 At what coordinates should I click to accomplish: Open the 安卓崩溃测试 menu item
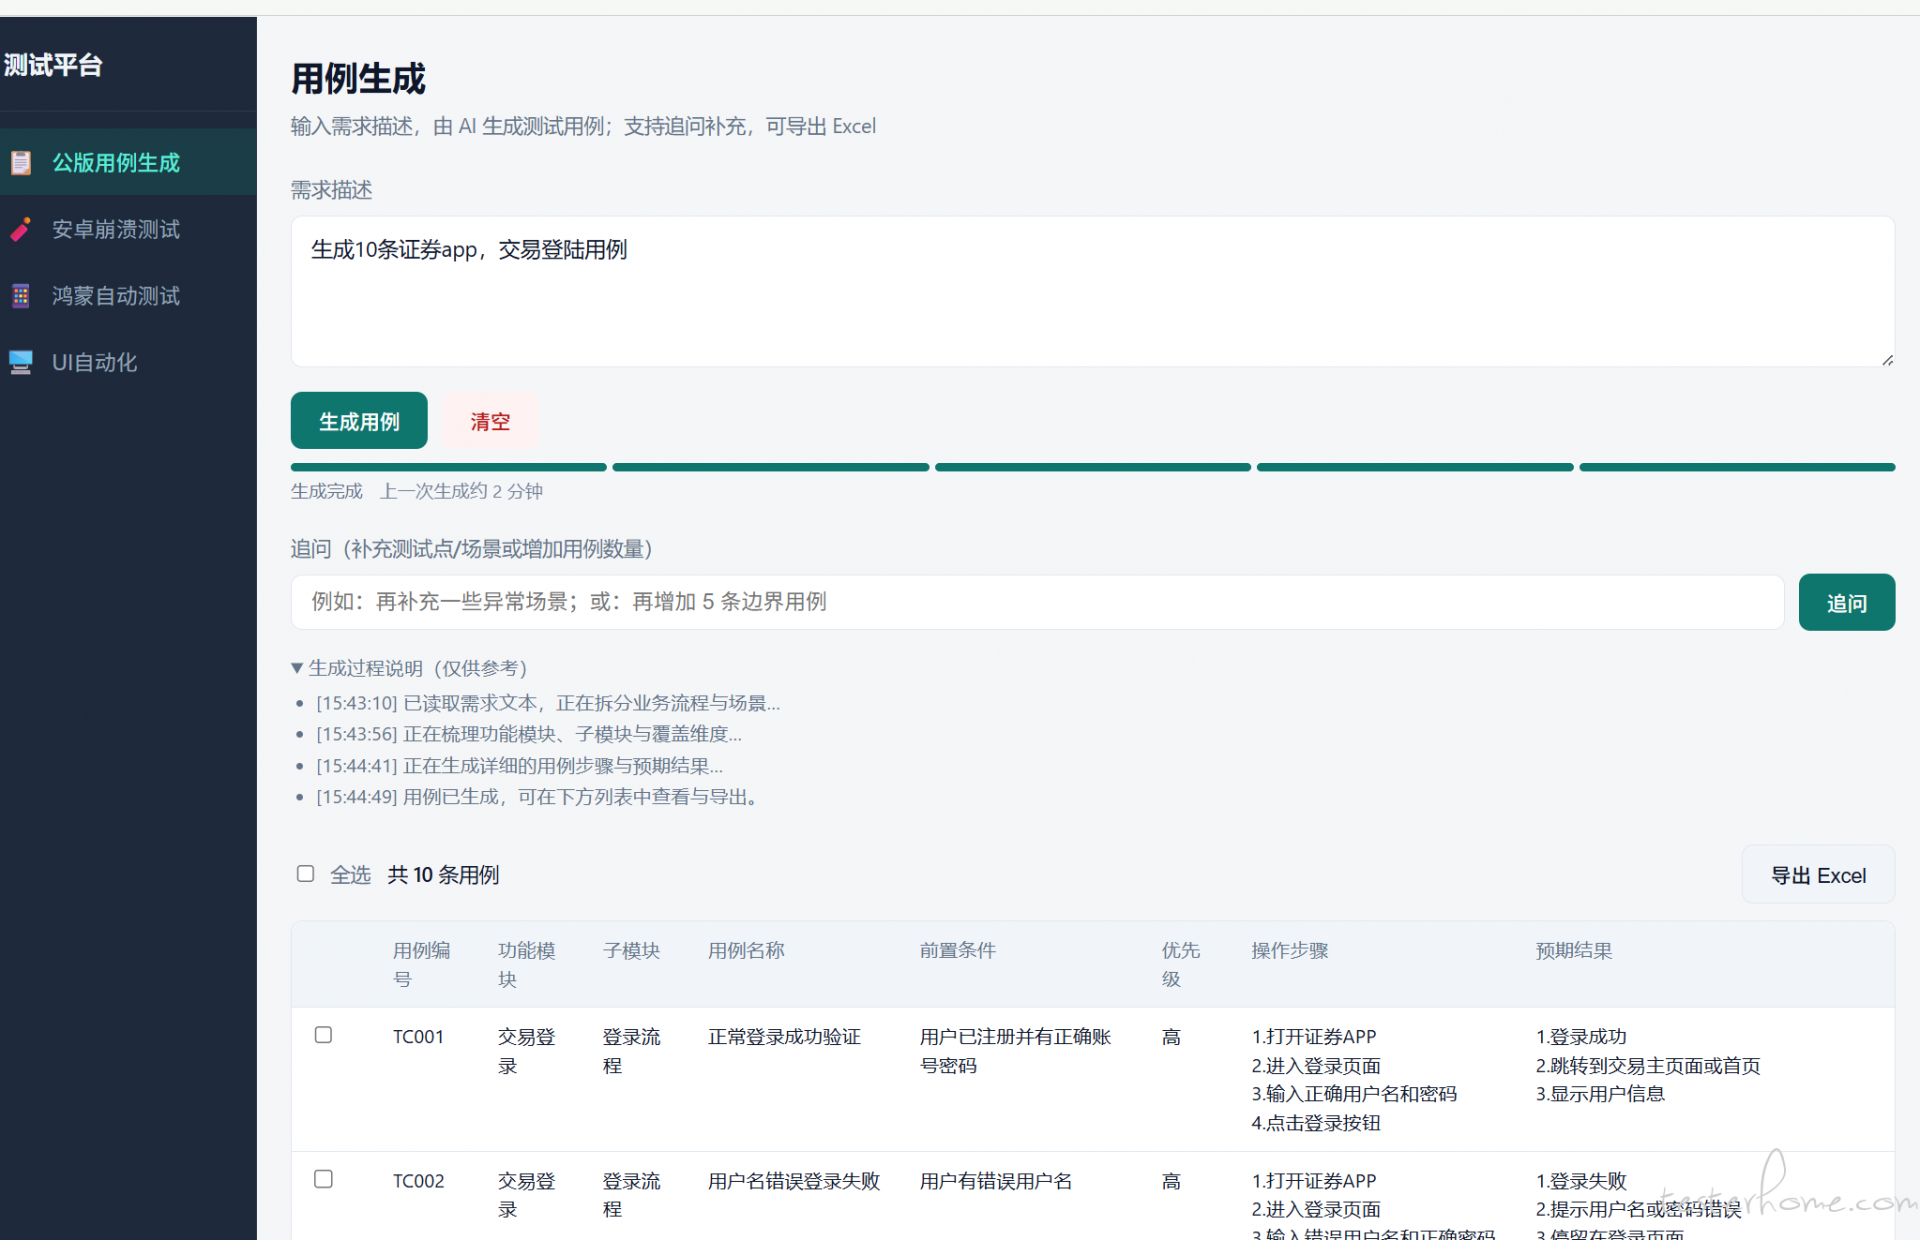(116, 229)
